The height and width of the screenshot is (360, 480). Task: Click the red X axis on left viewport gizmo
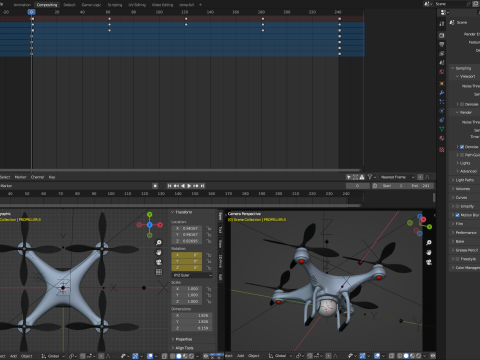[160, 225]
